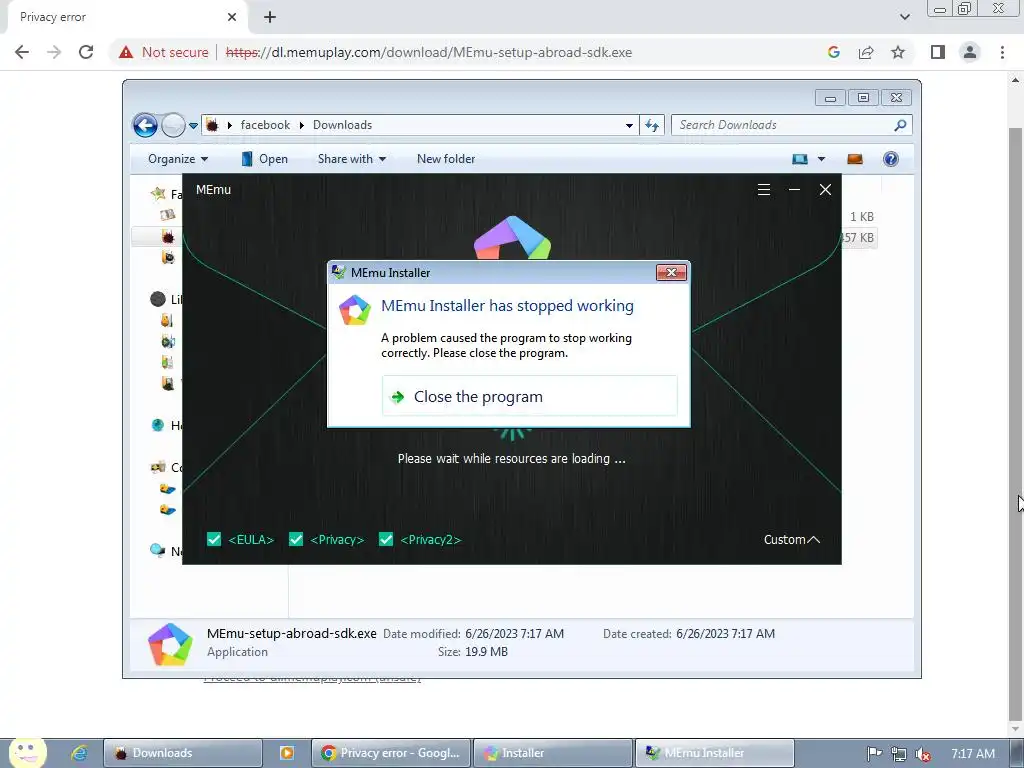
Task: Click Libraries icon in navigation pane
Action: tap(158, 299)
